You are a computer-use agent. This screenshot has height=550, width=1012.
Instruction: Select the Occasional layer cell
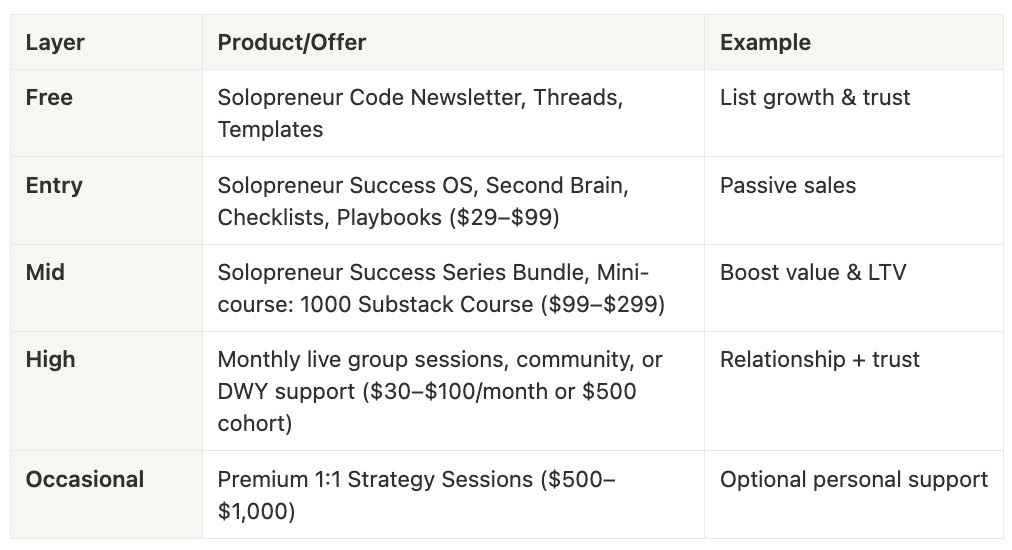(x=106, y=494)
